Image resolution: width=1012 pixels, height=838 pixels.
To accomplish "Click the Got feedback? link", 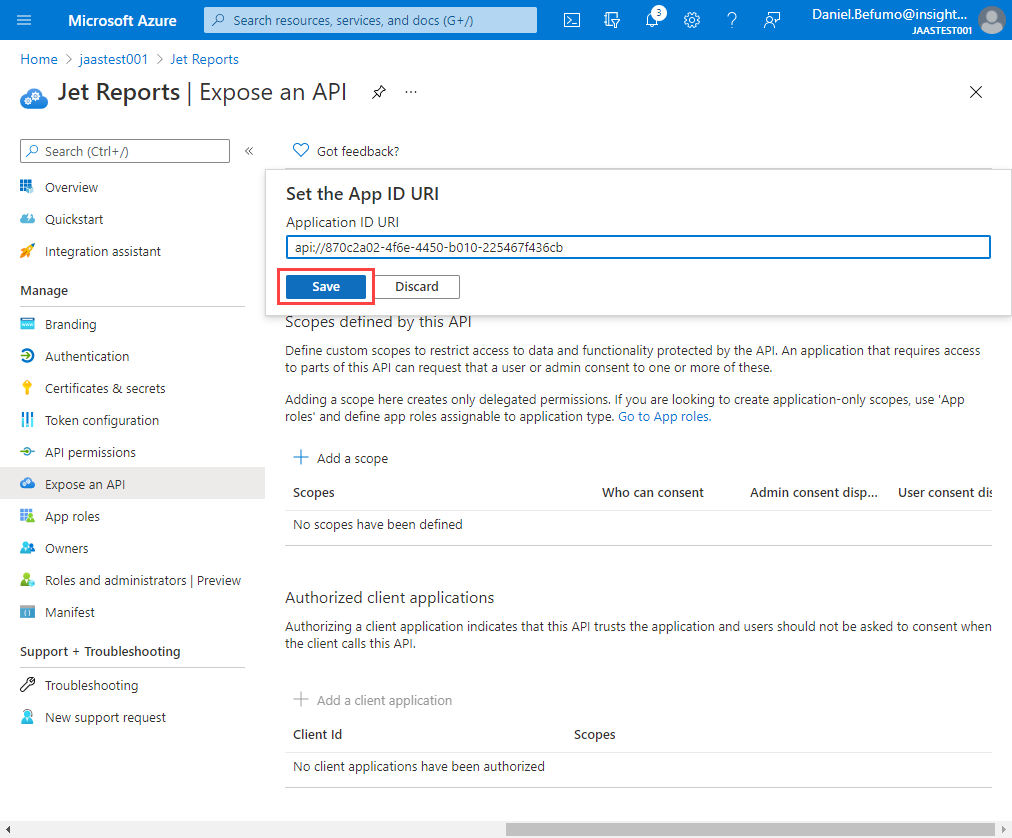I will 346,151.
